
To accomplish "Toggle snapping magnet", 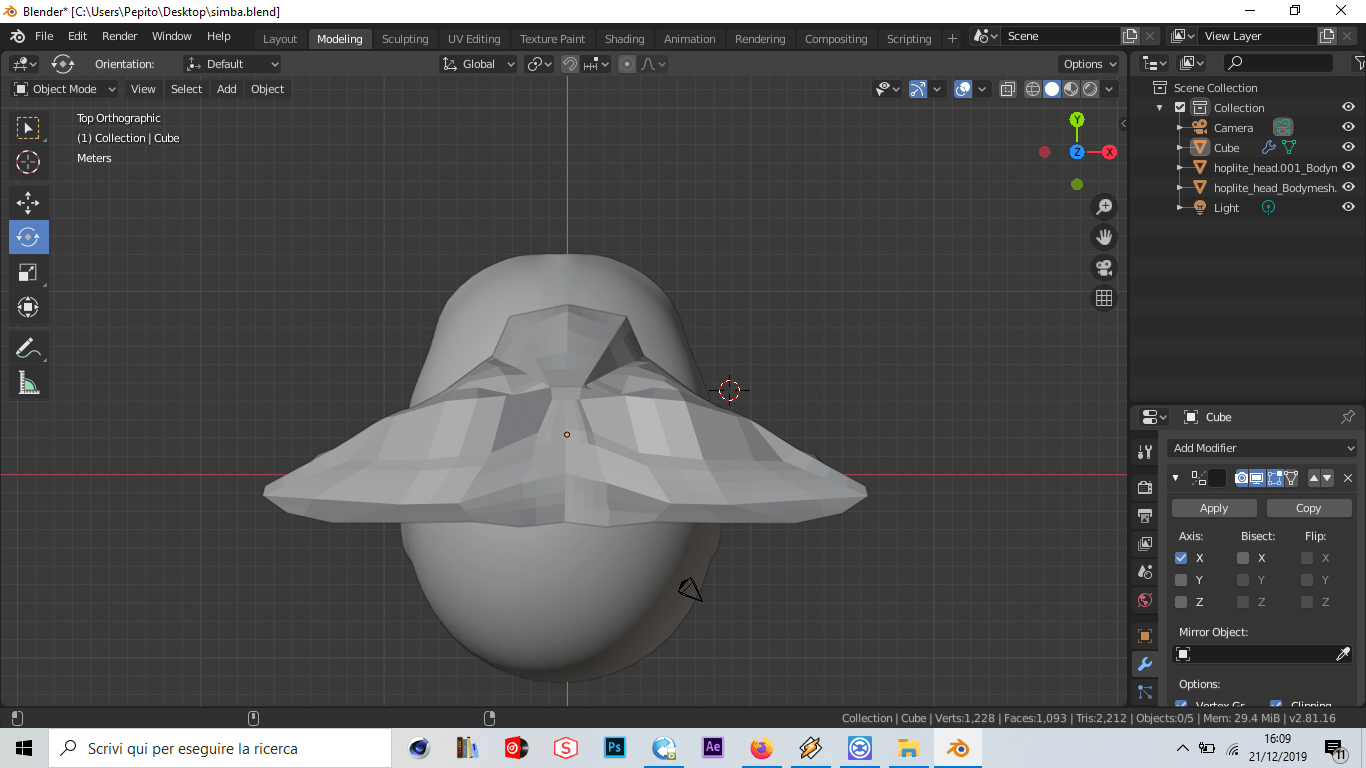I will pos(570,64).
